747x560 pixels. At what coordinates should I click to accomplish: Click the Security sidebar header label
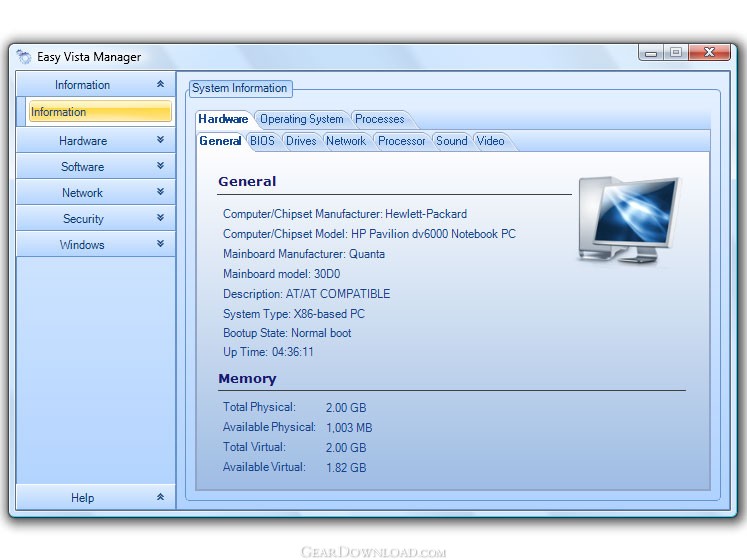point(83,219)
